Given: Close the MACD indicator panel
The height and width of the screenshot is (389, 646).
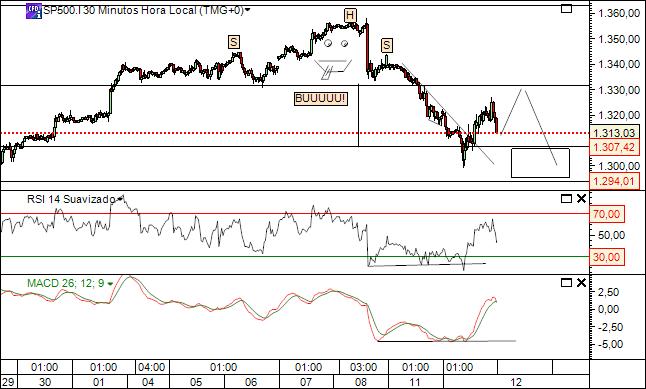Looking at the screenshot, I should point(581,283).
